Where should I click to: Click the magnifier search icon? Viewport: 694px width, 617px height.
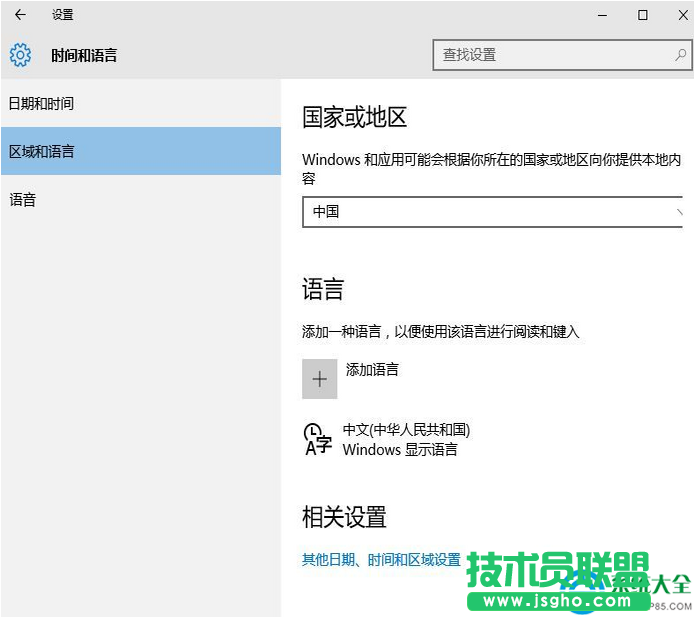[x=680, y=55]
